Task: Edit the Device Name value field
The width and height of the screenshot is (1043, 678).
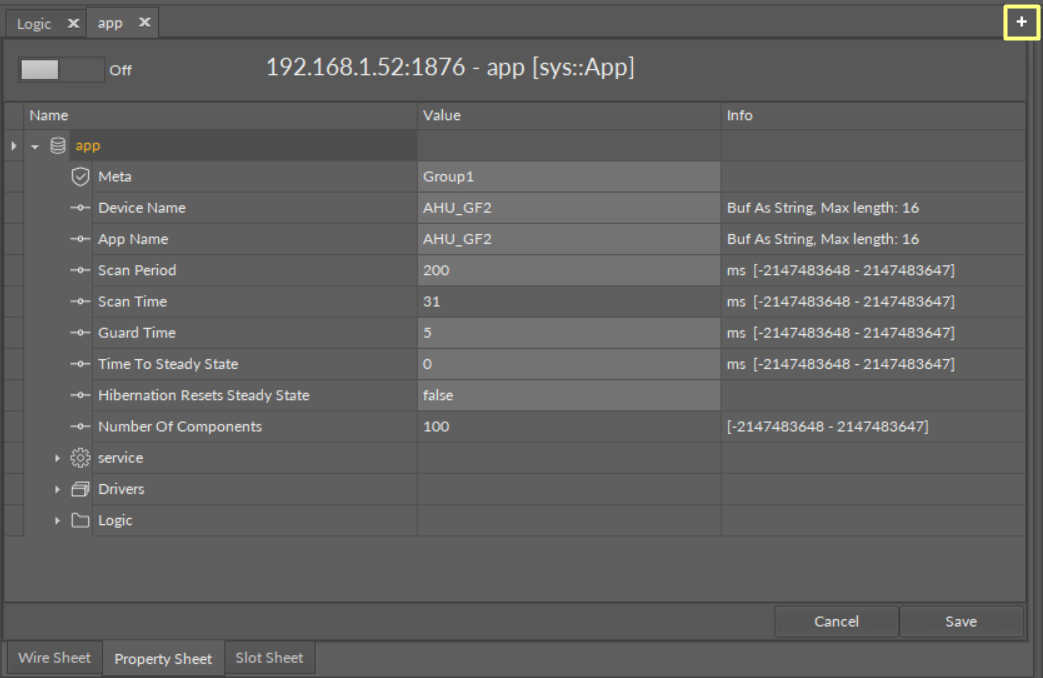Action: 568,208
